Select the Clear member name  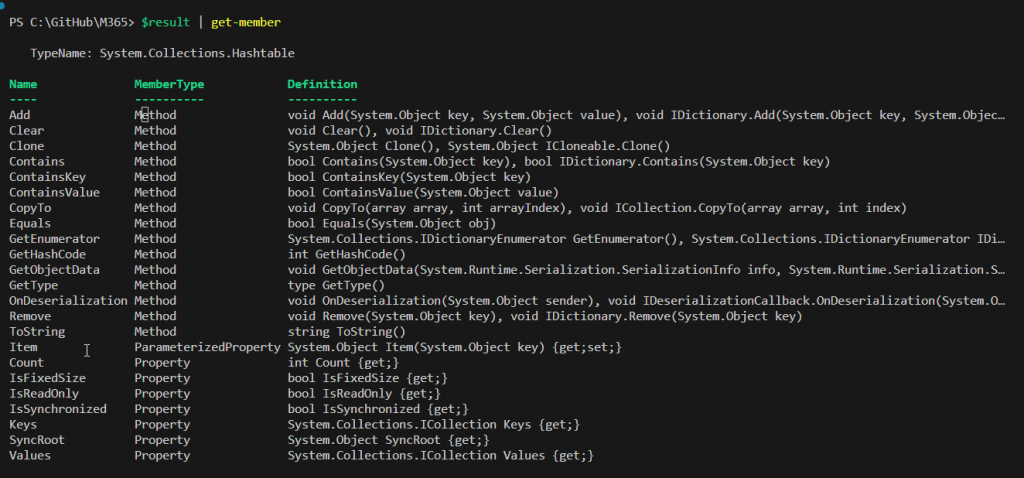tap(26, 131)
